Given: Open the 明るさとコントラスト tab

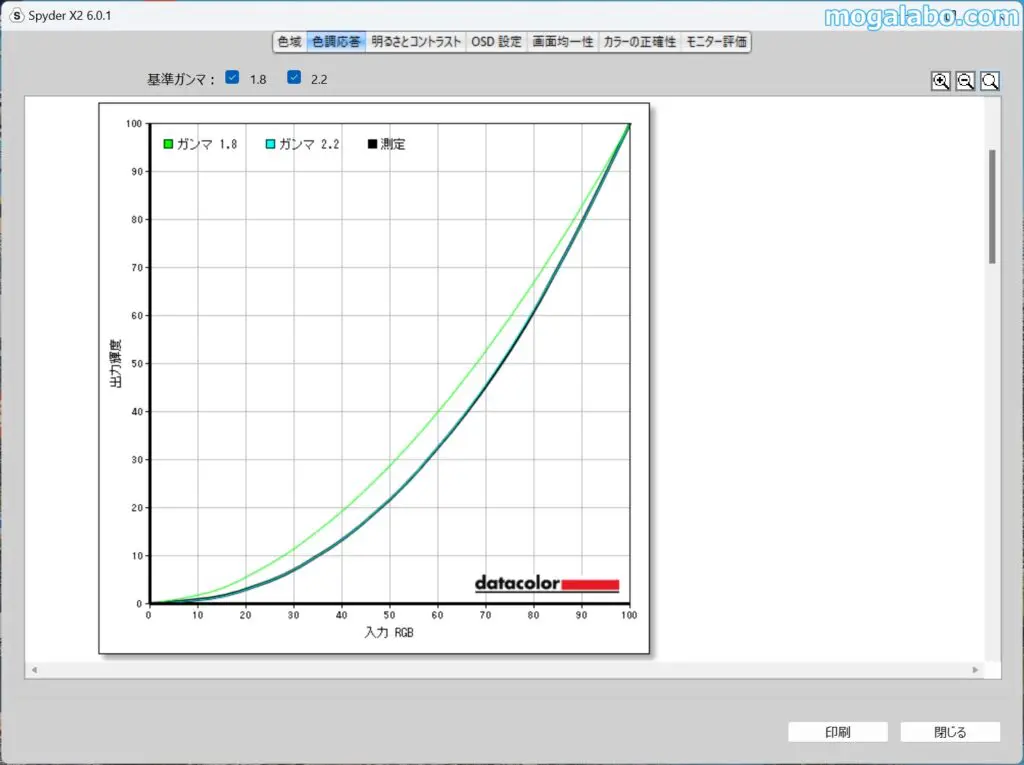Looking at the screenshot, I should click(x=416, y=42).
